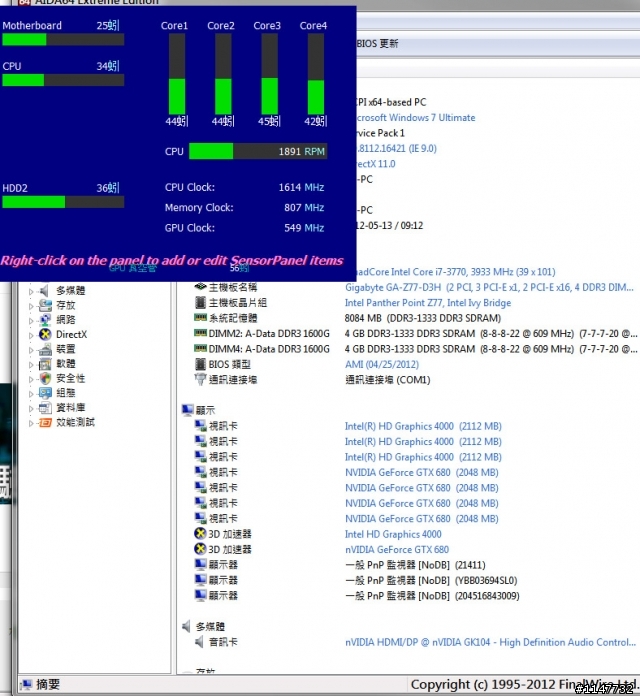Click the 通訊連接埠 (COM1) value
Screen dimensions: 640x697
click(x=388, y=380)
